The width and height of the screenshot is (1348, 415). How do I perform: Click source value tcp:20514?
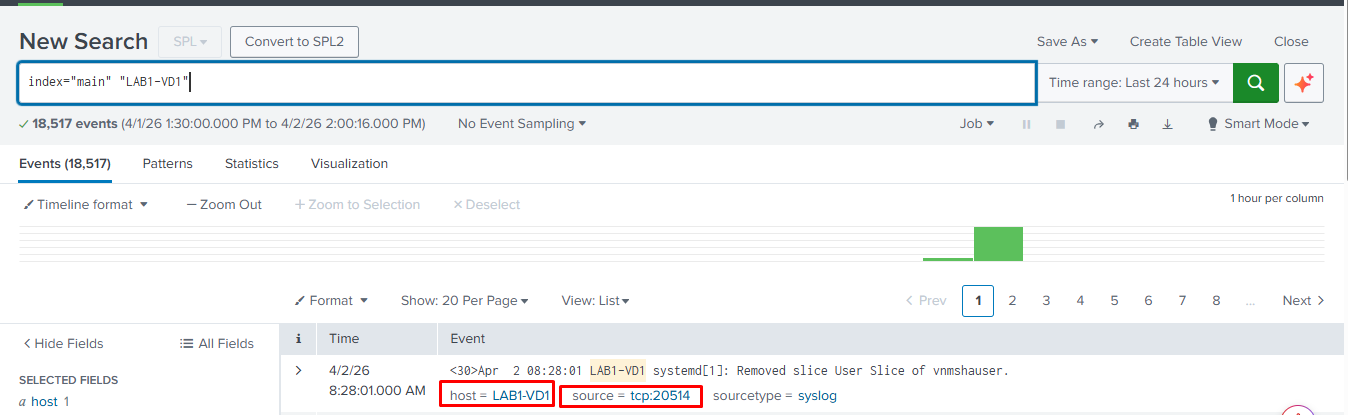tap(662, 396)
